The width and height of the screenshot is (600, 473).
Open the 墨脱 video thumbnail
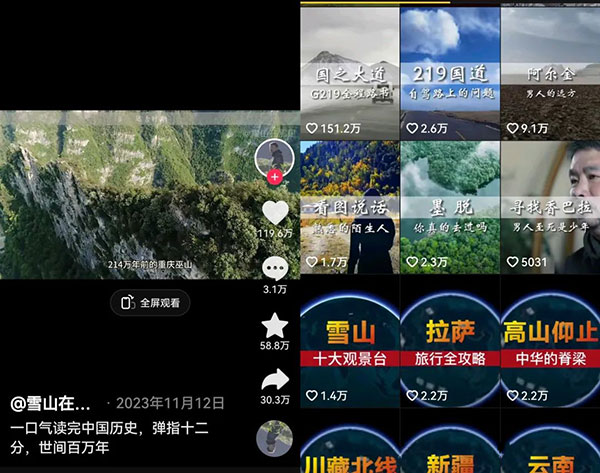click(449, 205)
